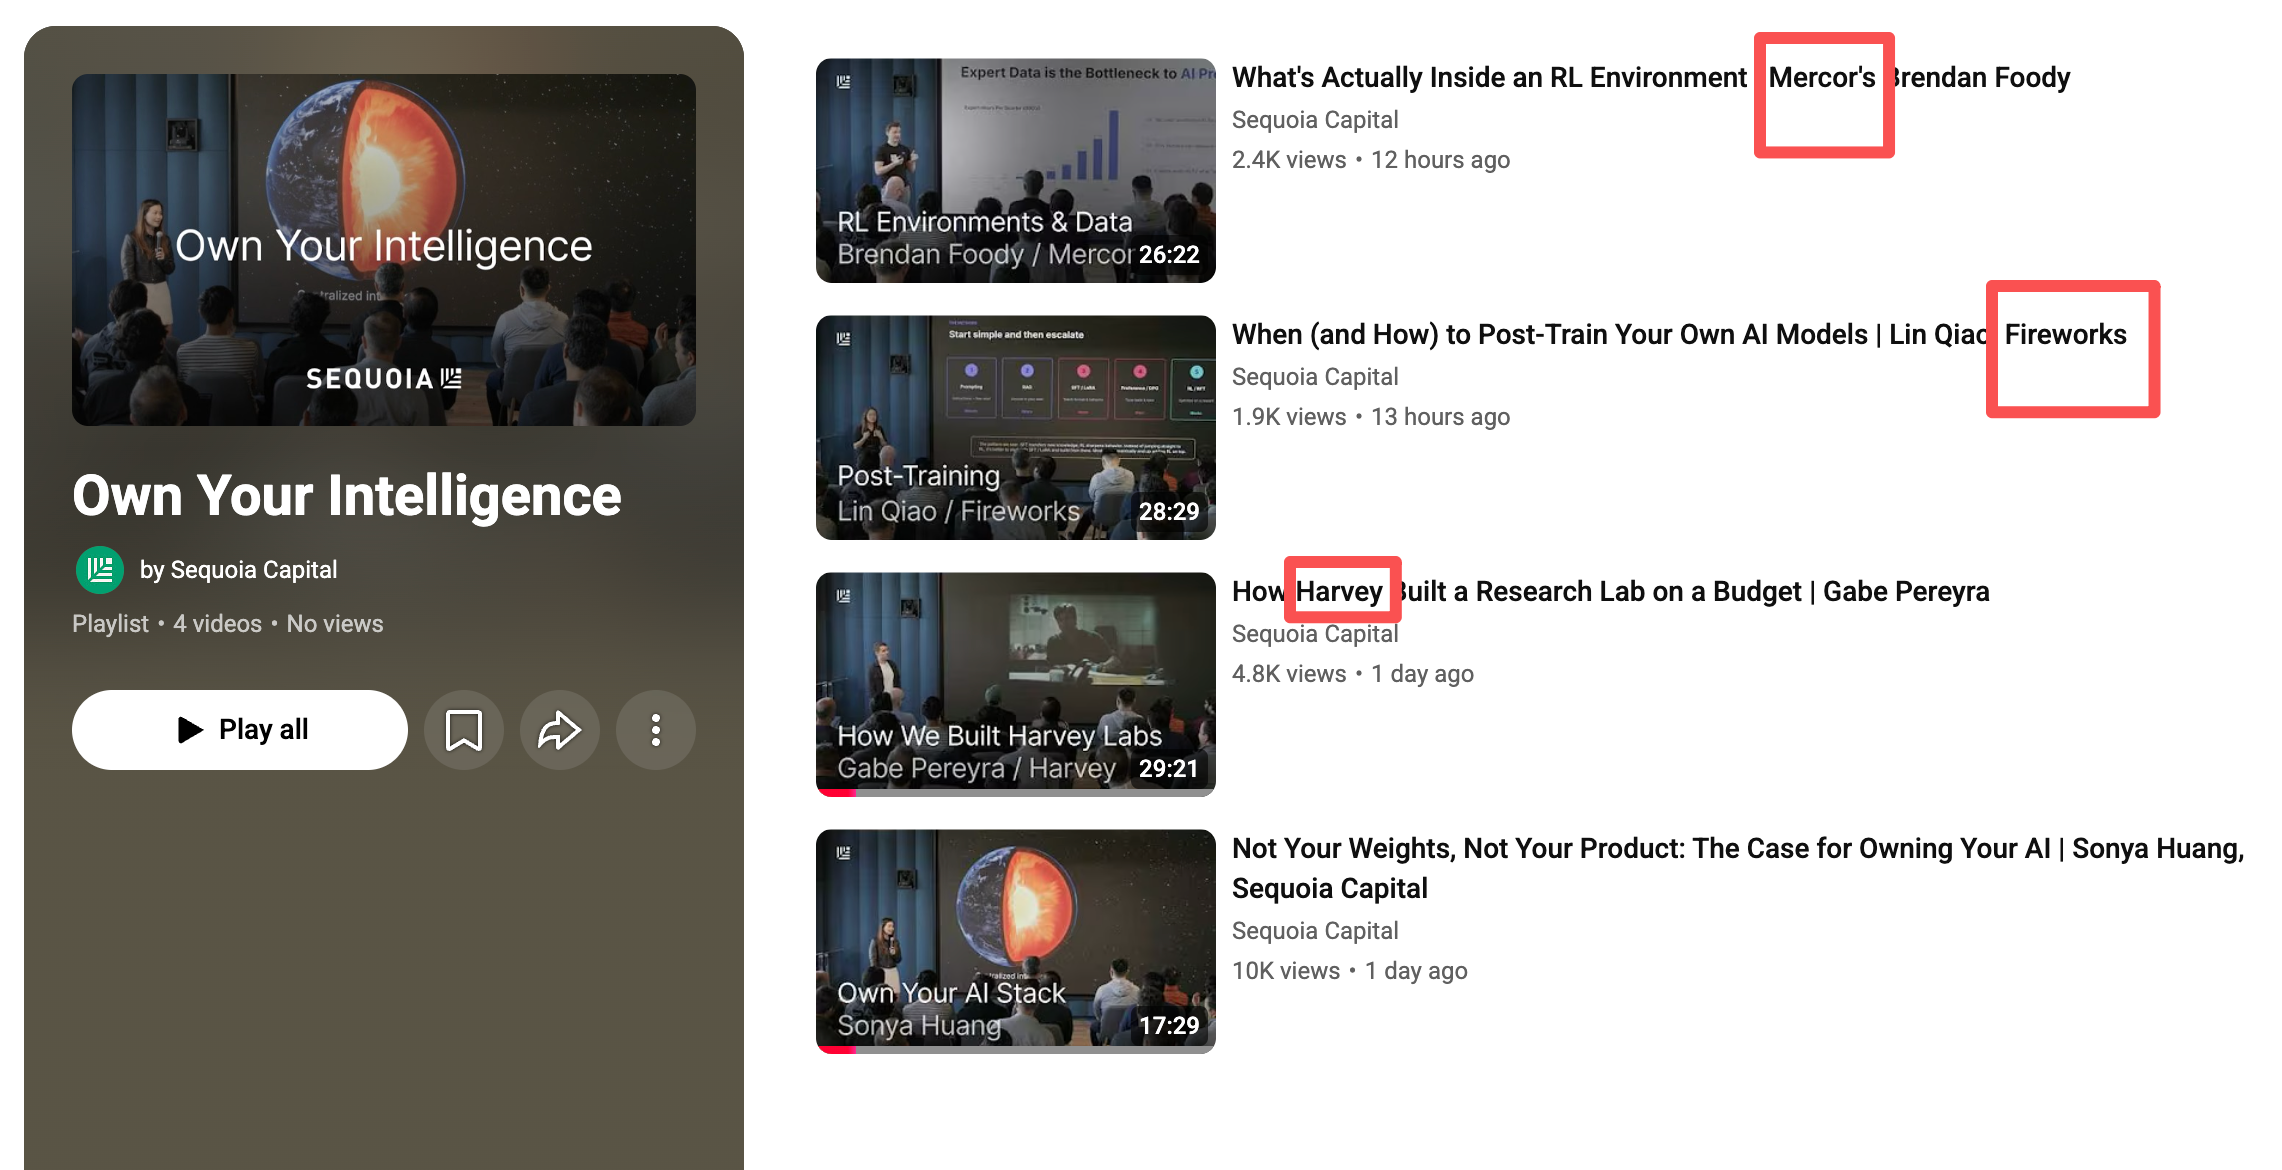Open 'Built a Research Lab on a Budget' title
Viewport: 2282px width, 1170px height.
pos(1611,591)
